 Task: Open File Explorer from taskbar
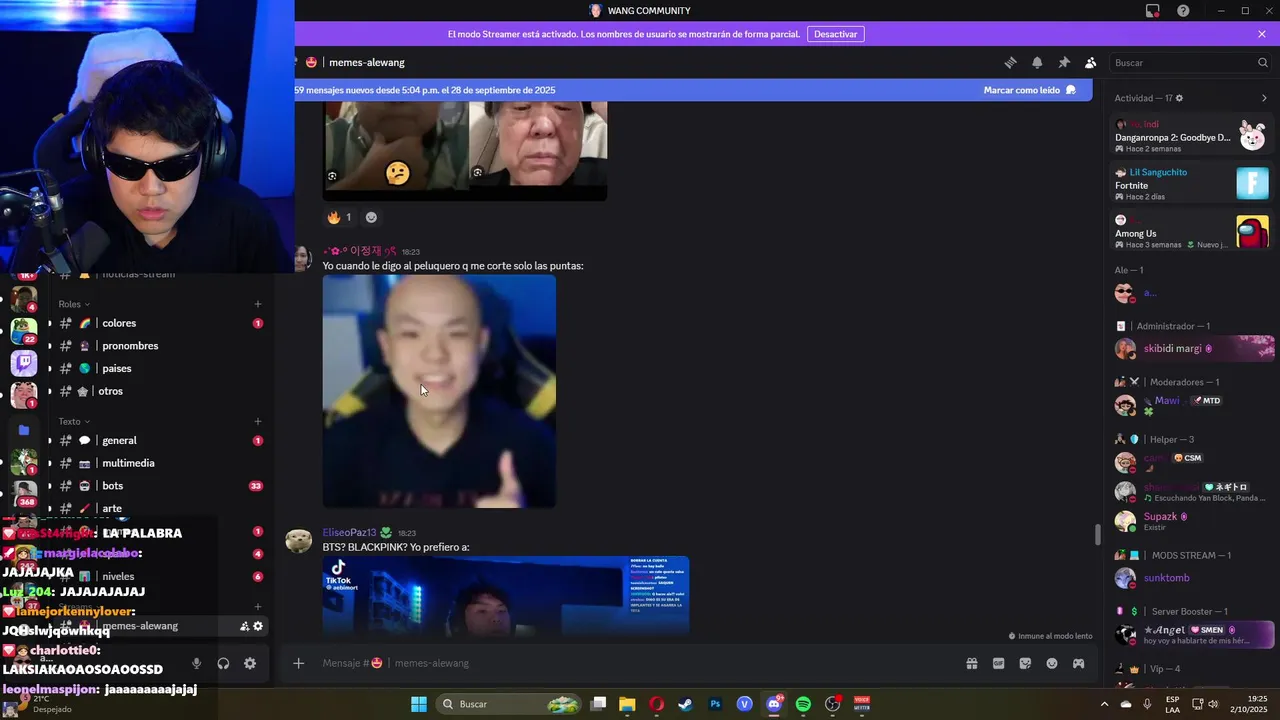627,704
